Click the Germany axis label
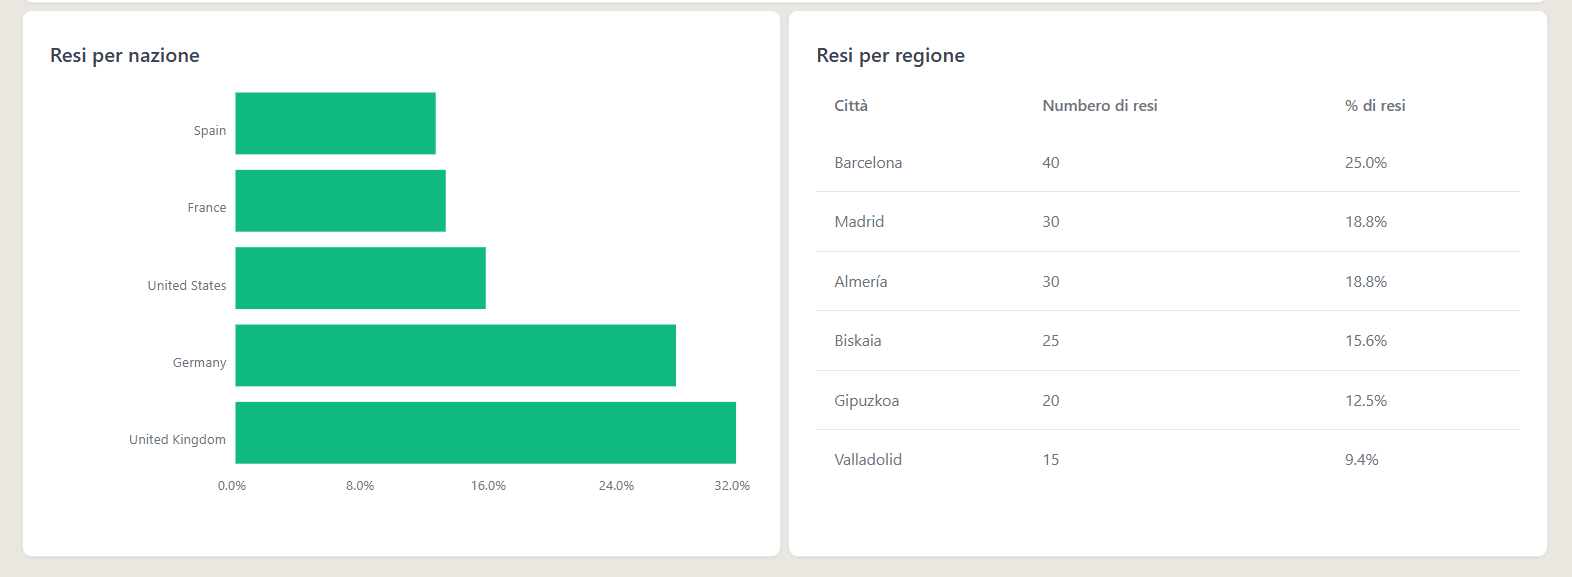This screenshot has height=577, width=1572. 199,363
